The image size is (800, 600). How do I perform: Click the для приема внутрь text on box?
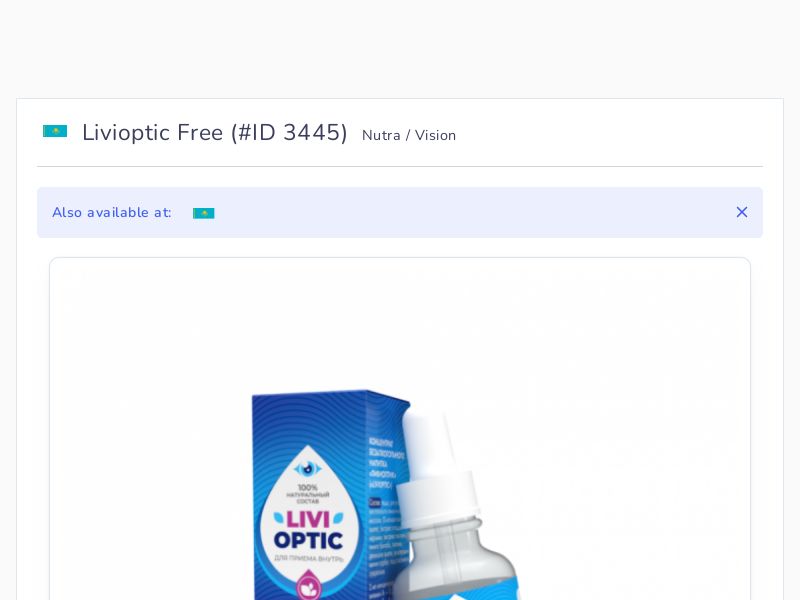308,558
